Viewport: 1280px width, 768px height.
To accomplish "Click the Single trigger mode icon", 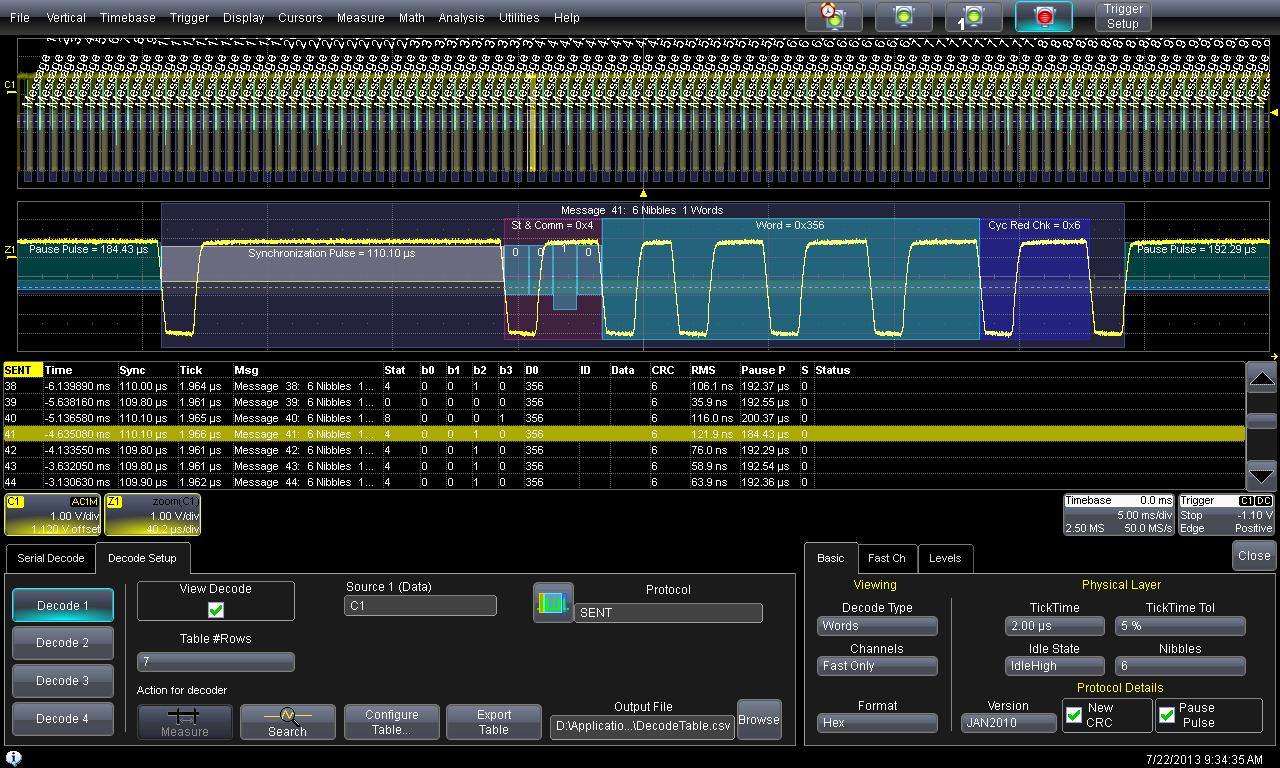I will pos(973,17).
